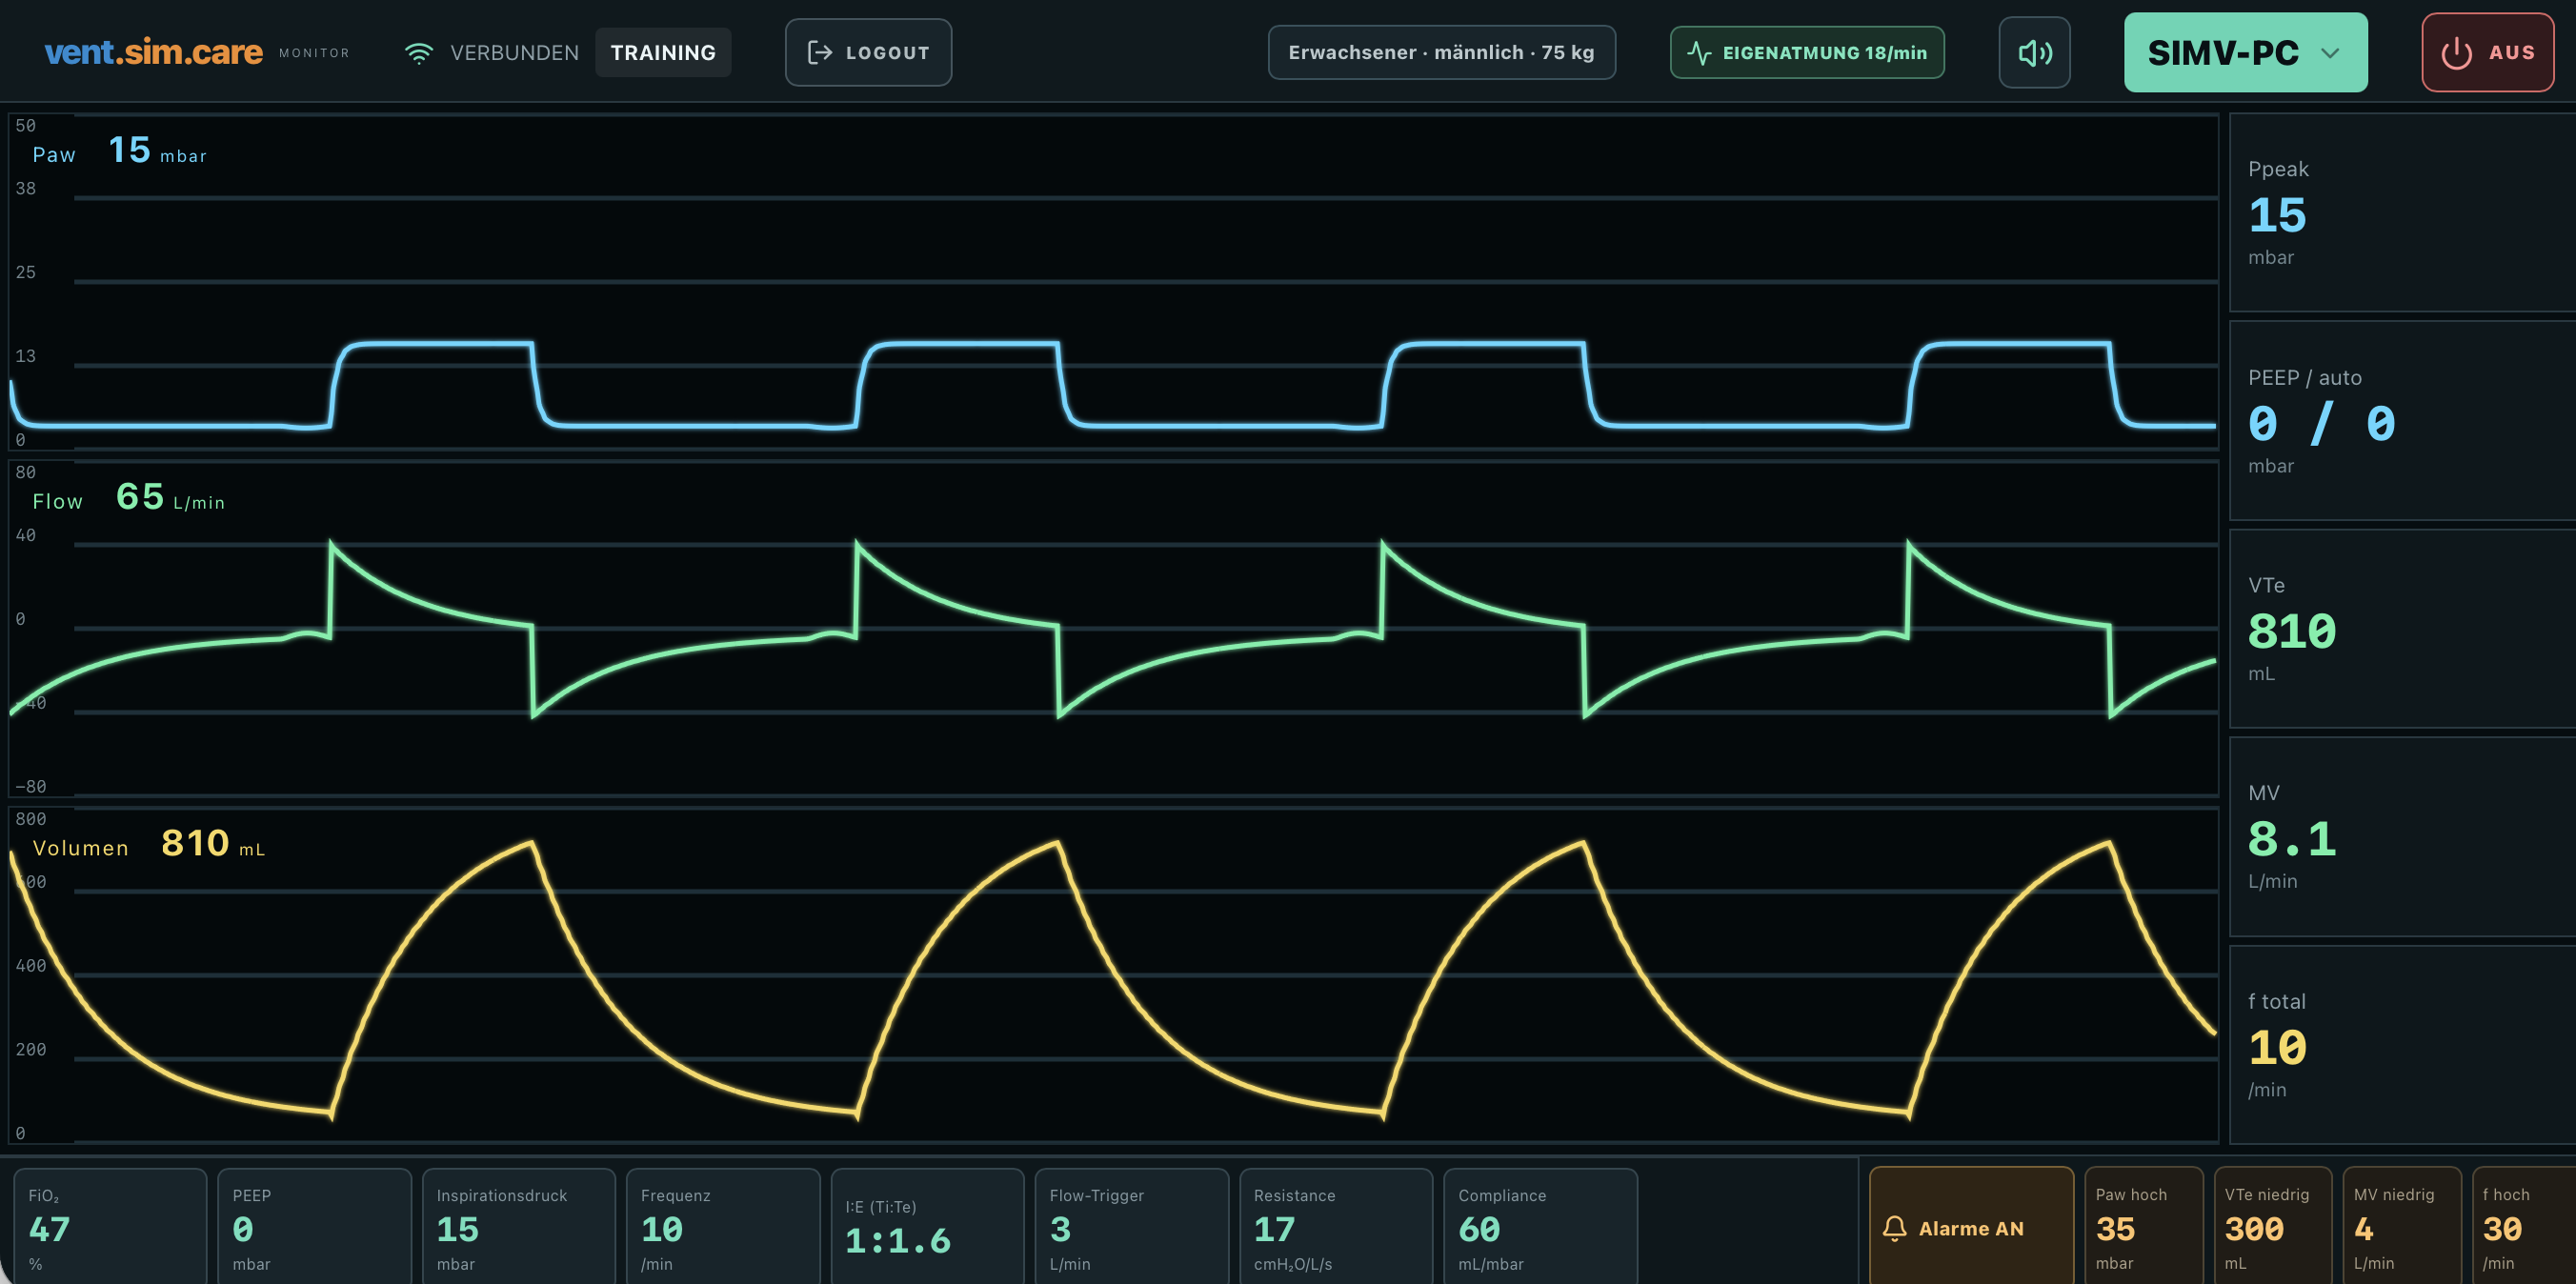Click the Paw 15 mbar waveform label
The image size is (2576, 1284).
coord(119,151)
